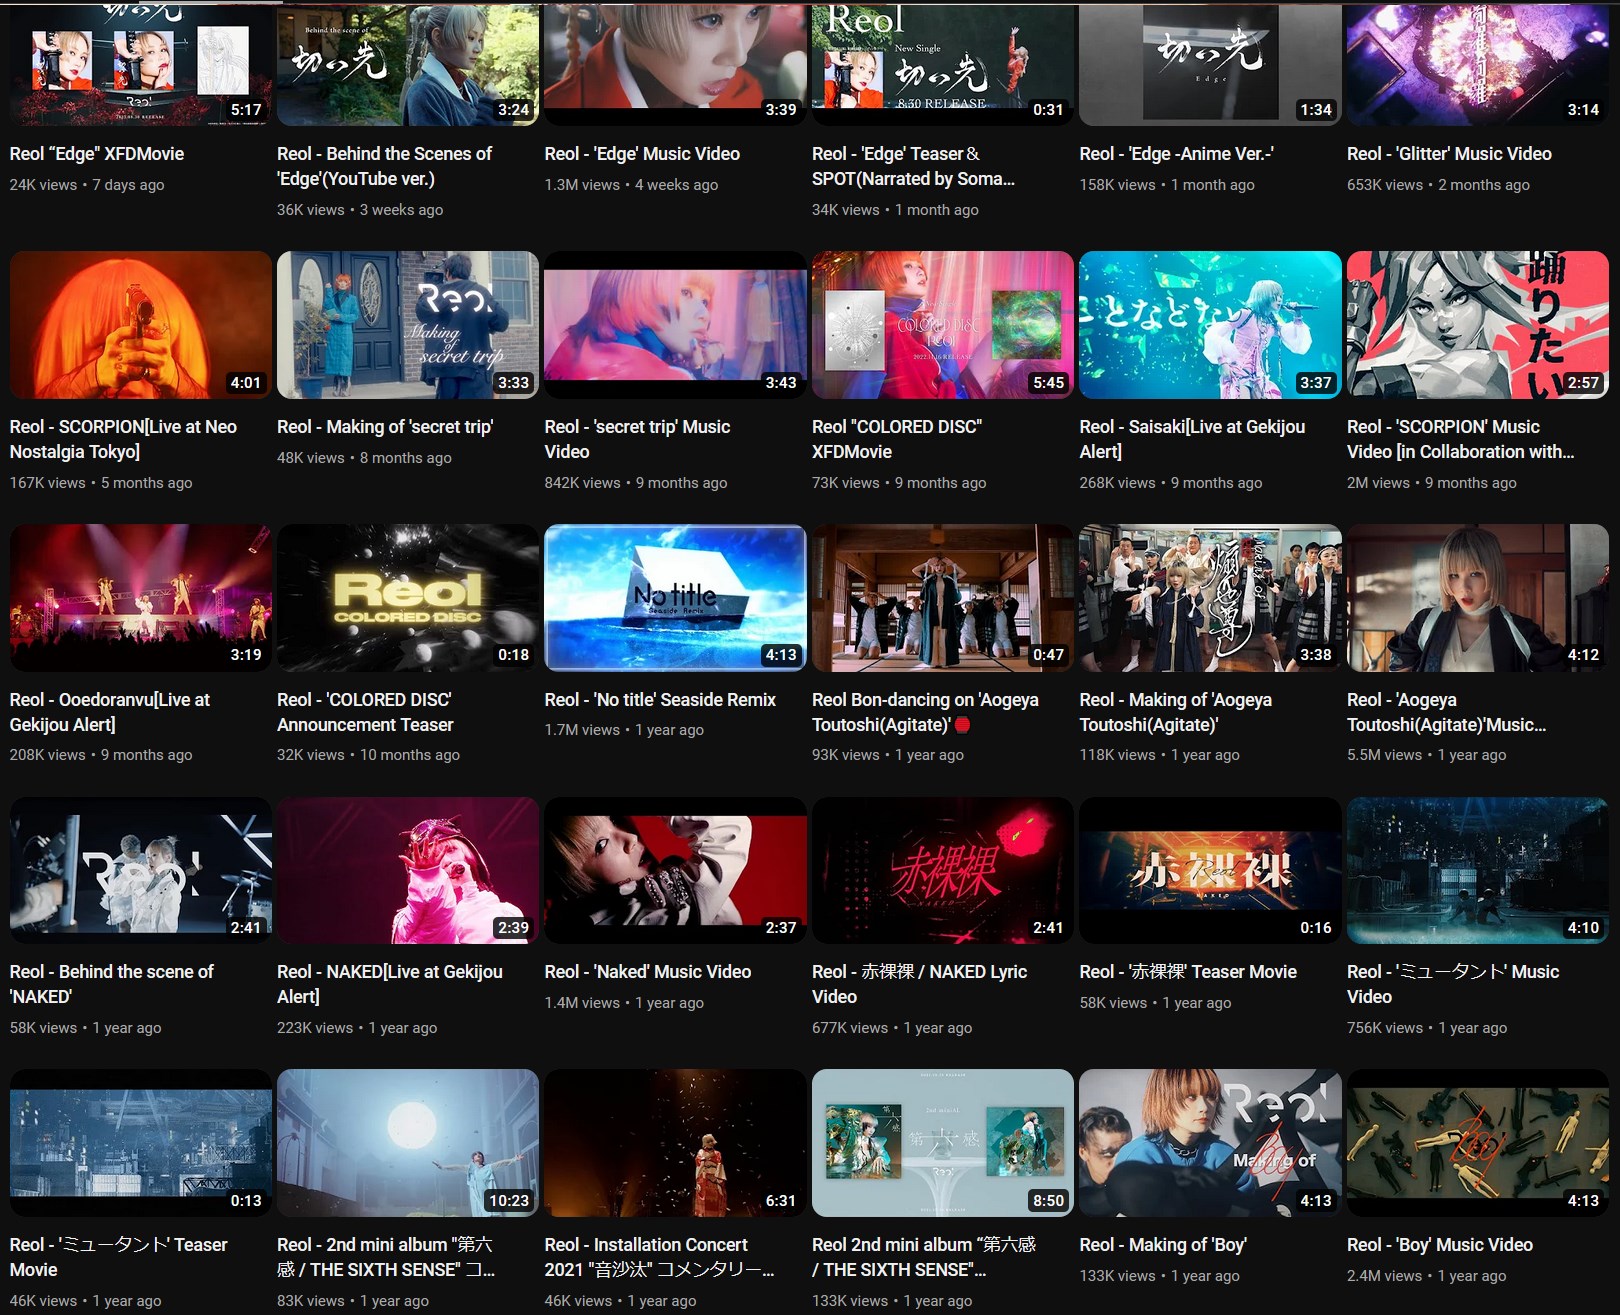The width and height of the screenshot is (1620, 1315).
Task: Open the Reol "Edge" XFDMovie thumbnail
Action: [141, 65]
